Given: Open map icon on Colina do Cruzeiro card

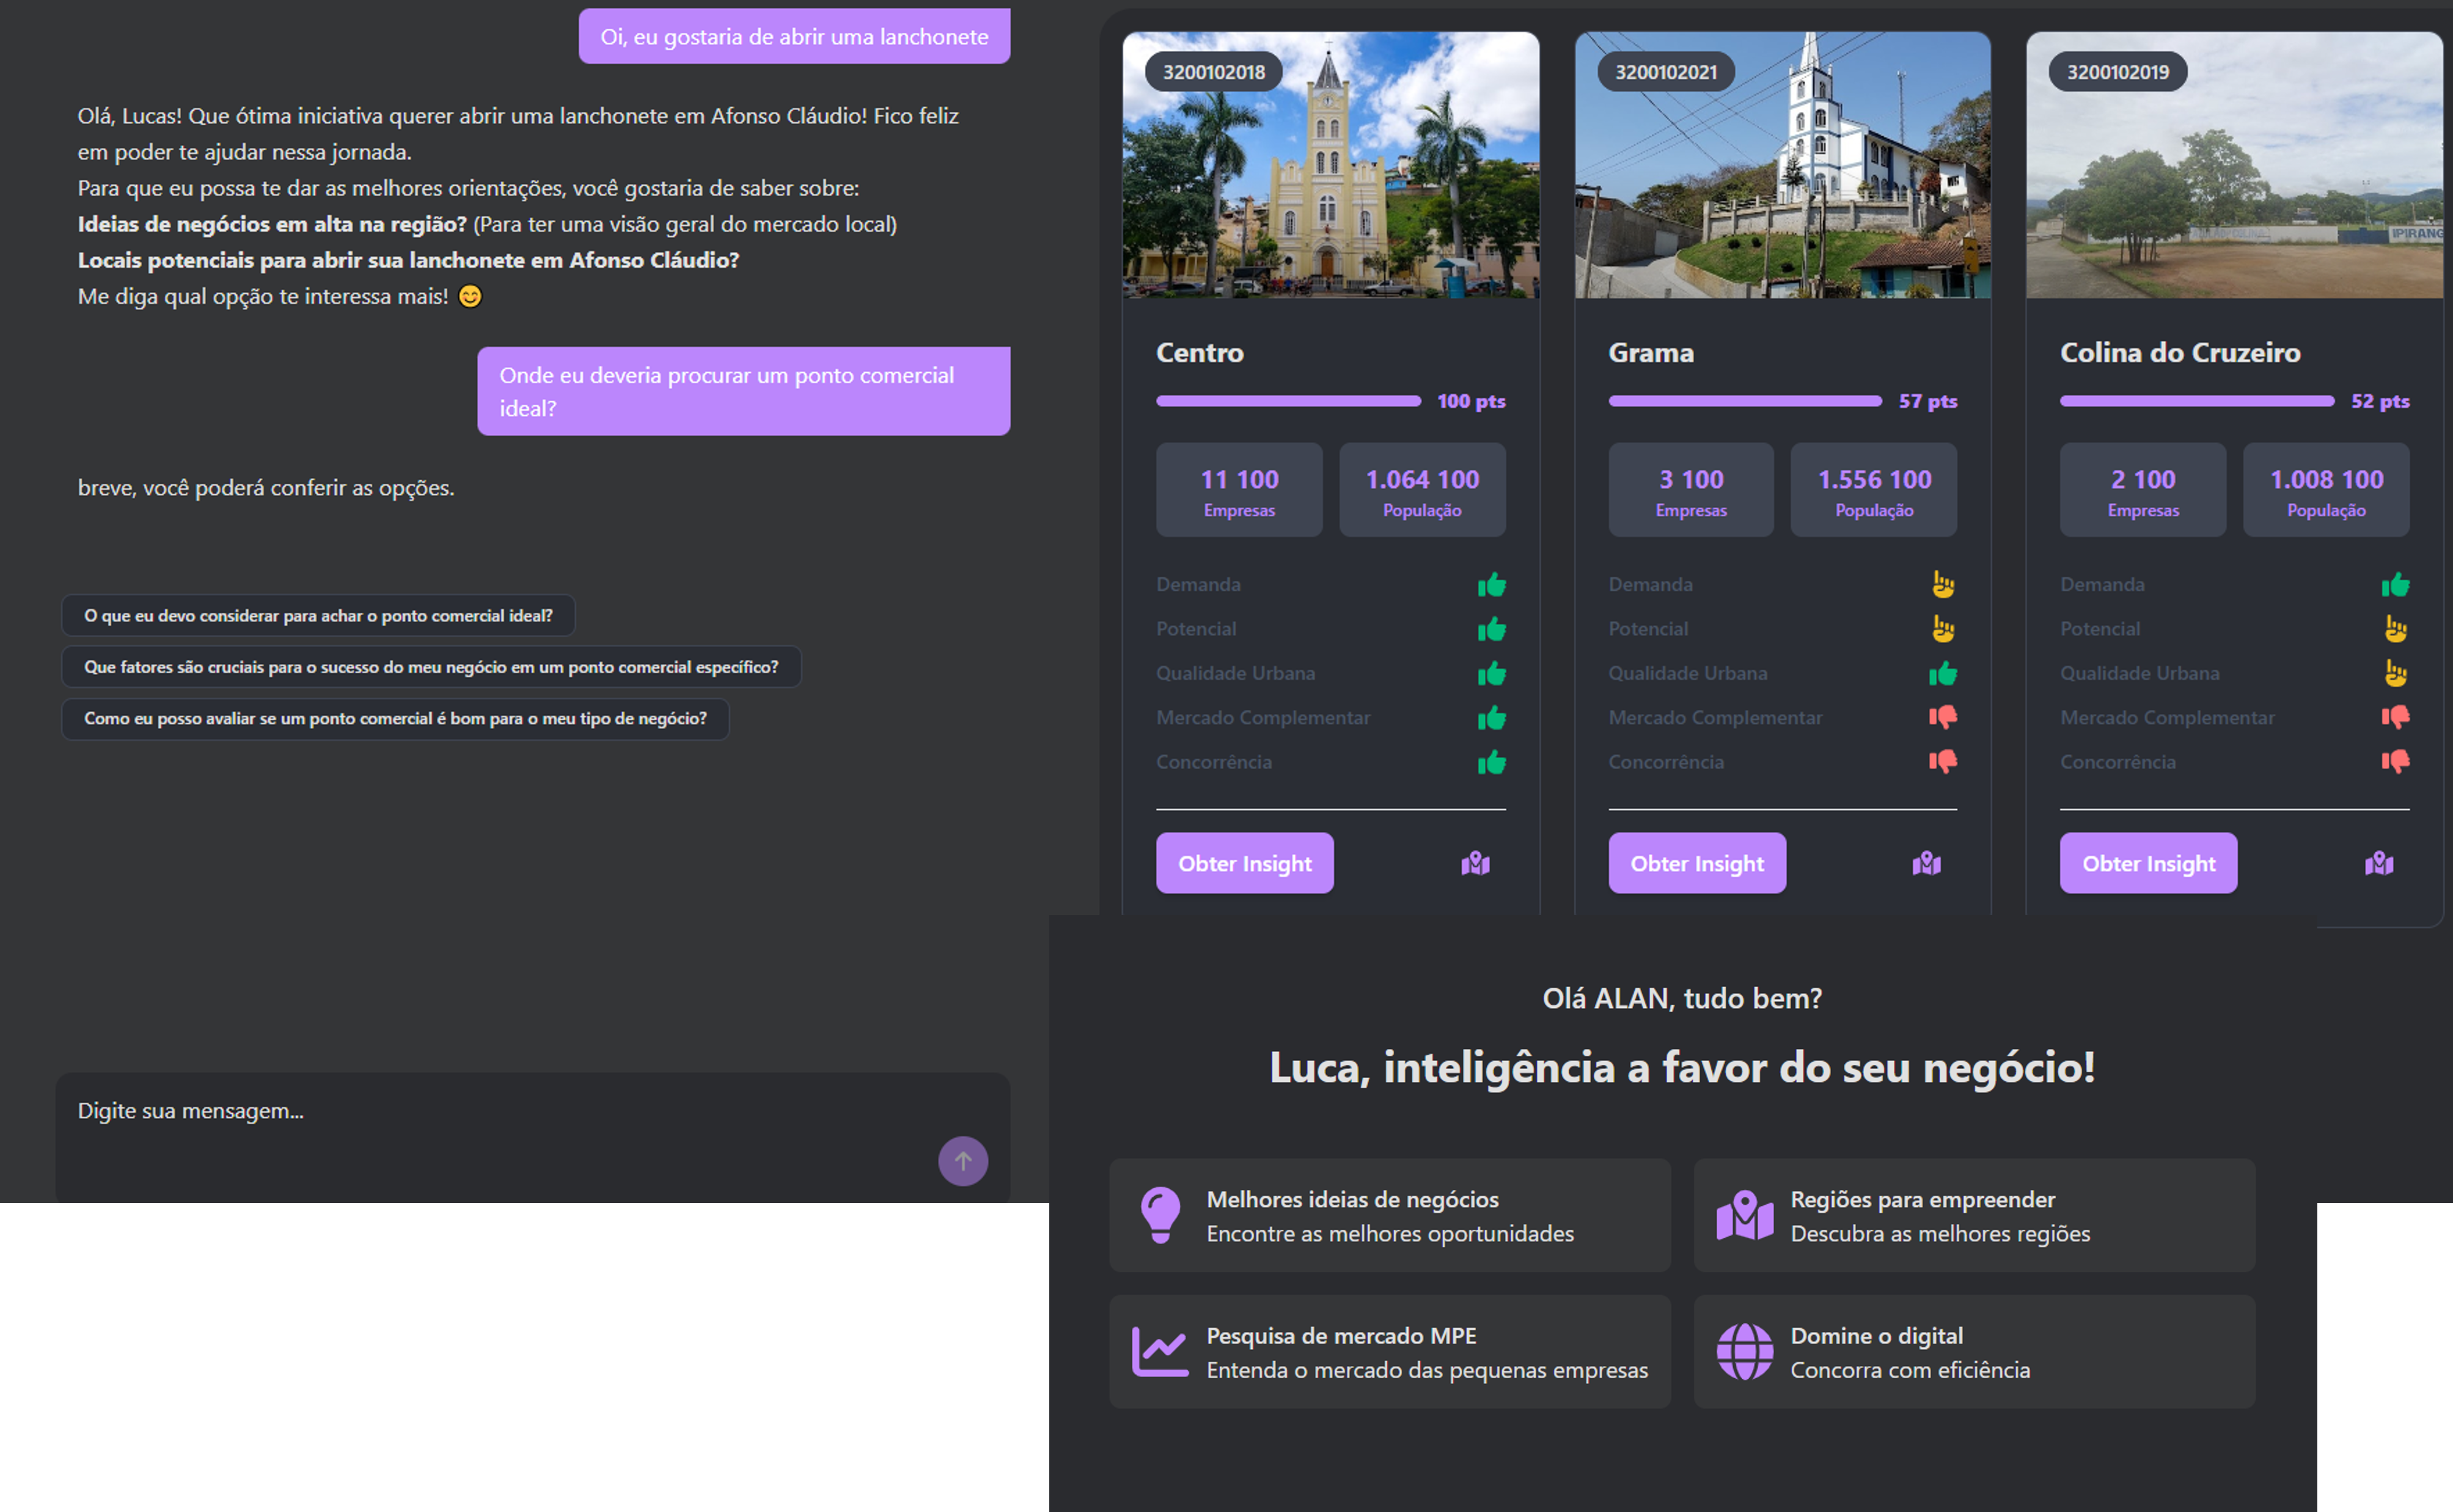Looking at the screenshot, I should (x=2378, y=863).
